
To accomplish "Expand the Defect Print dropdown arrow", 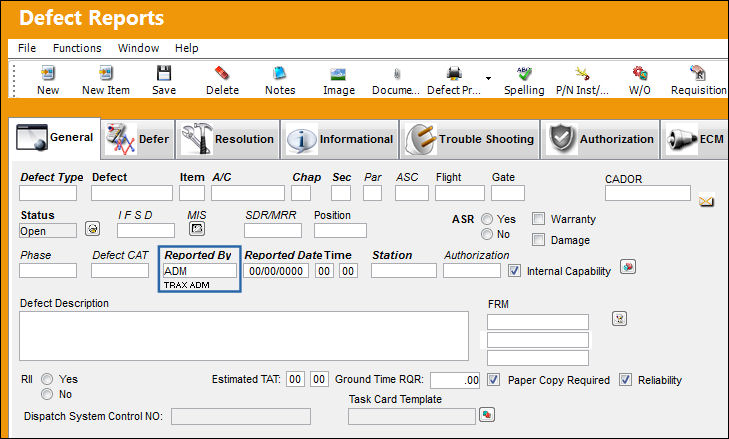I will point(488,78).
